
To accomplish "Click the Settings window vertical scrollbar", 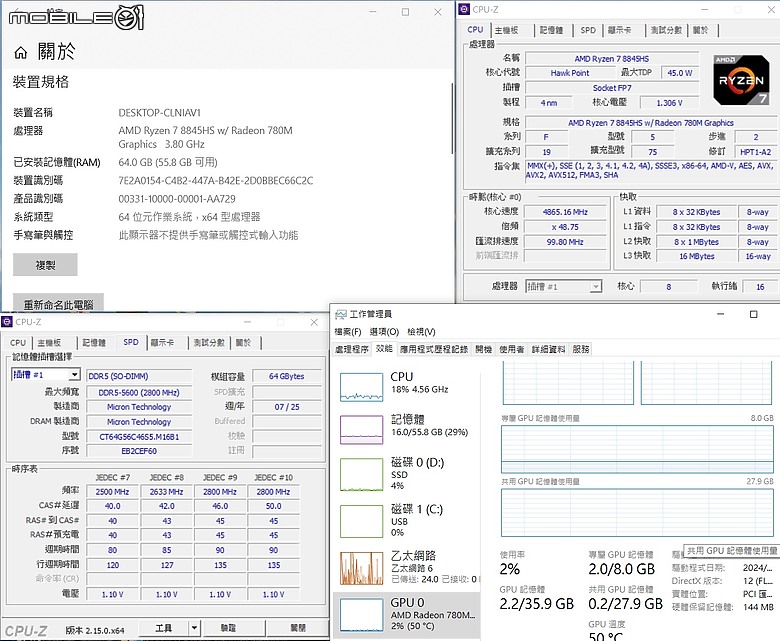I will 452,118.
